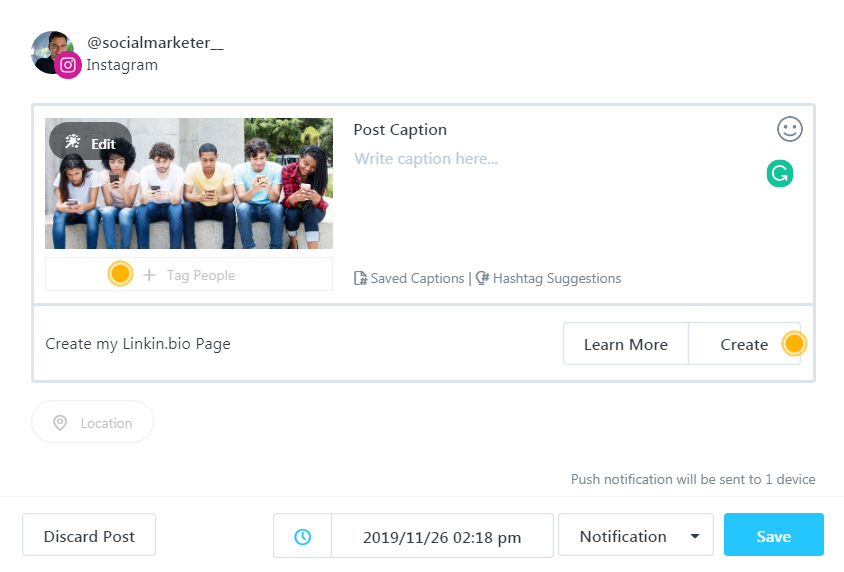Click the plus icon beside Tag People
Image resolution: width=844 pixels, height=572 pixels.
tap(149, 275)
